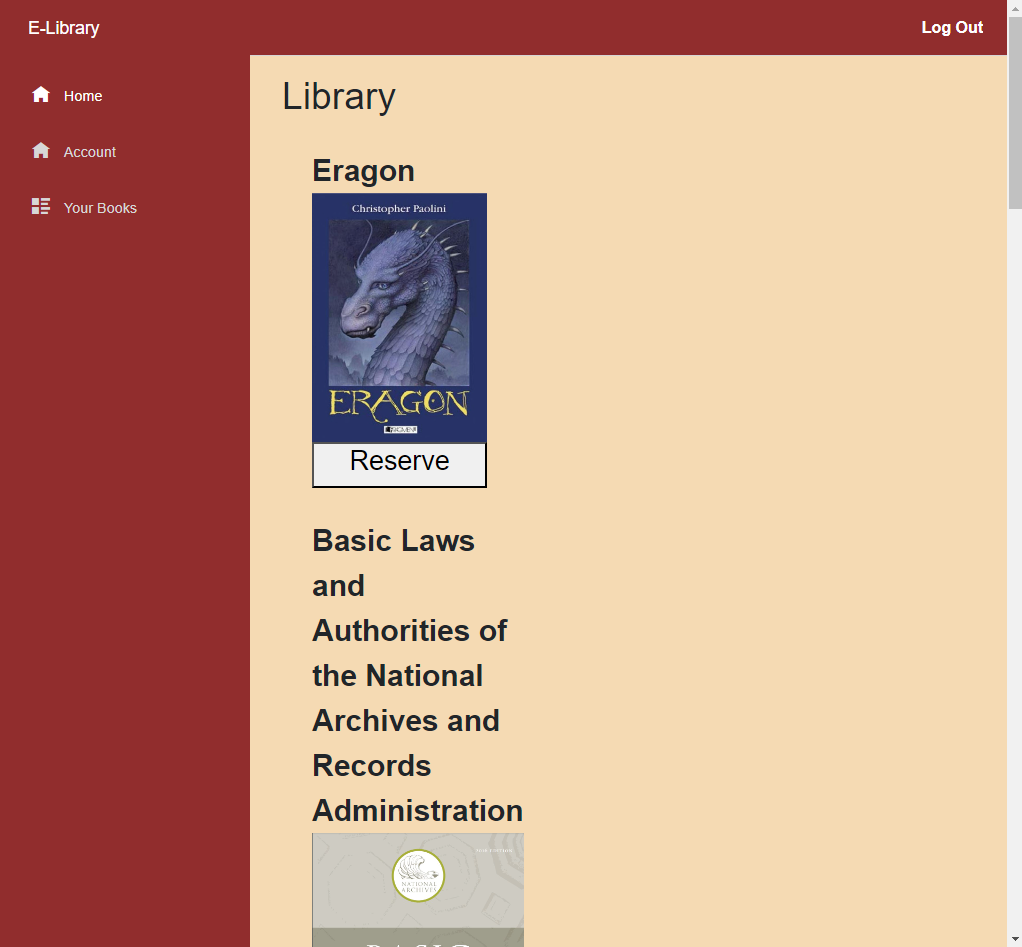Image resolution: width=1022 pixels, height=947 pixels.
Task: Click the Account house icon
Action: (41, 151)
